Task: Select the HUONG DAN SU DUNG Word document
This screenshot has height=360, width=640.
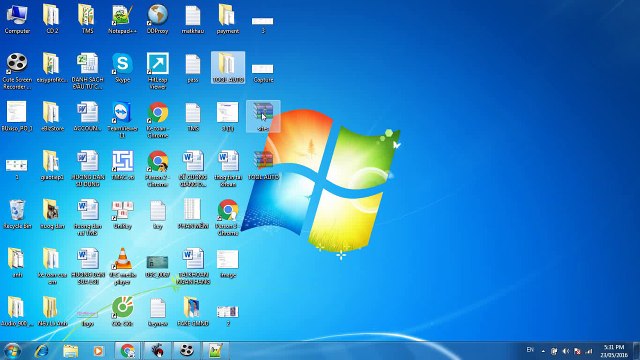Action: click(87, 169)
